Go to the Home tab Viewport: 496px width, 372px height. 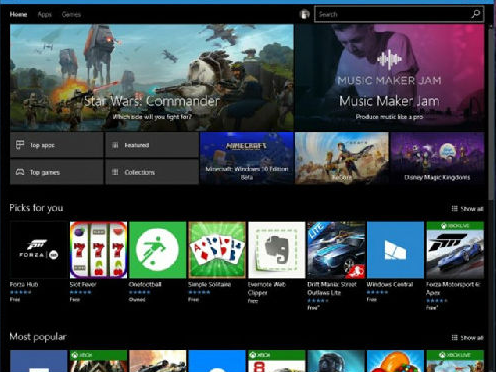[x=18, y=14]
